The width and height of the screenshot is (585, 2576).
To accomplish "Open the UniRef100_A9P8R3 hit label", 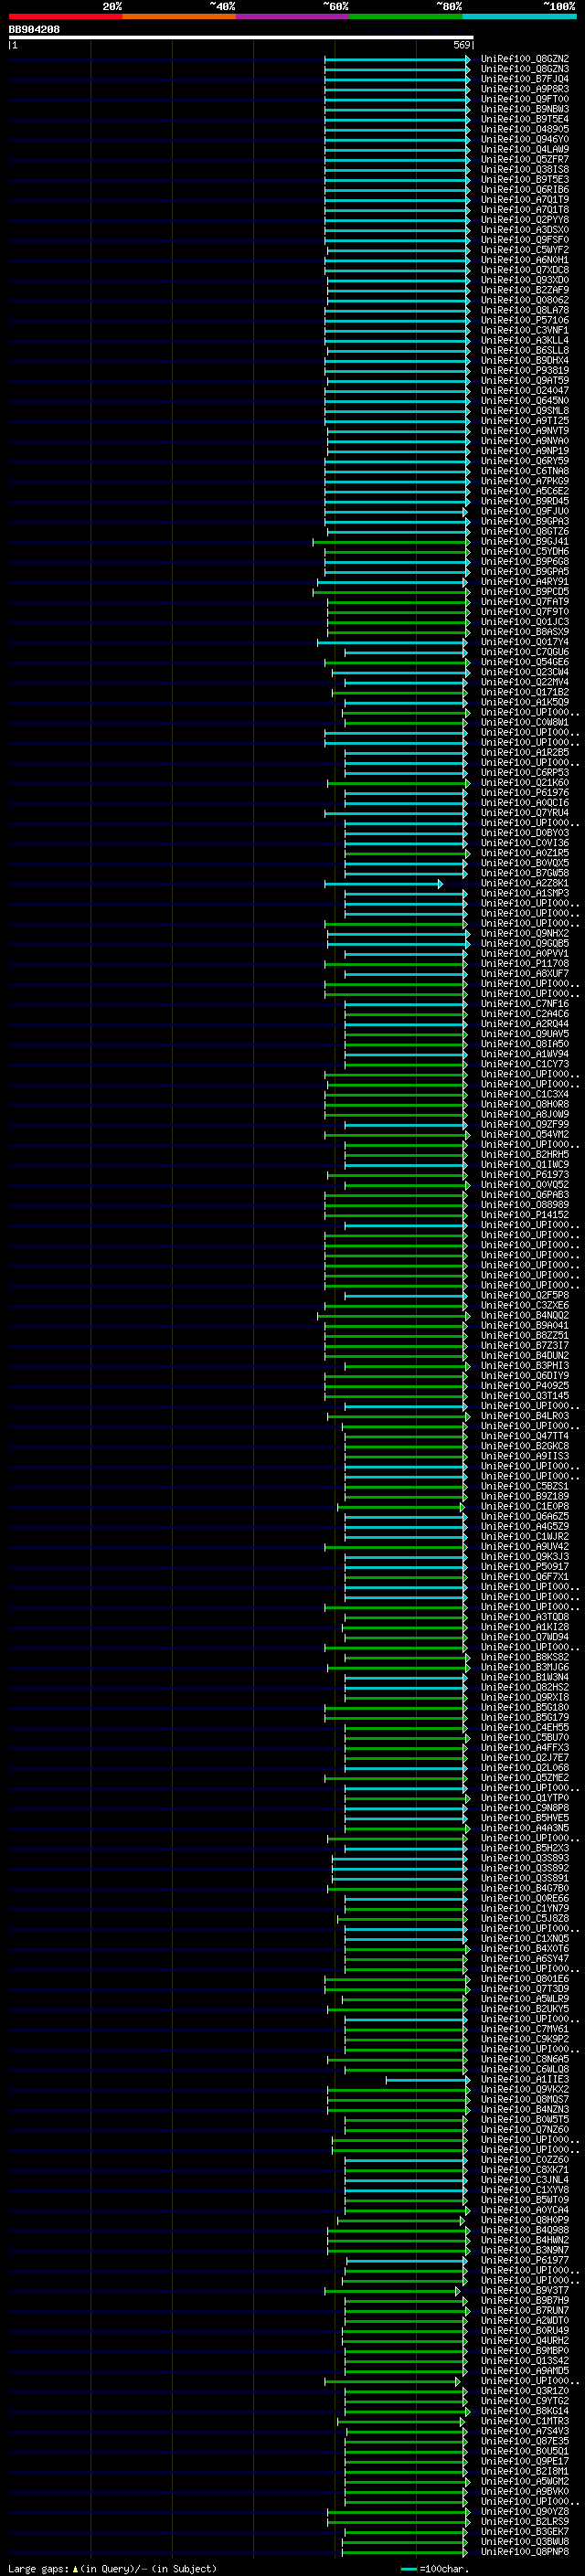I will [525, 89].
